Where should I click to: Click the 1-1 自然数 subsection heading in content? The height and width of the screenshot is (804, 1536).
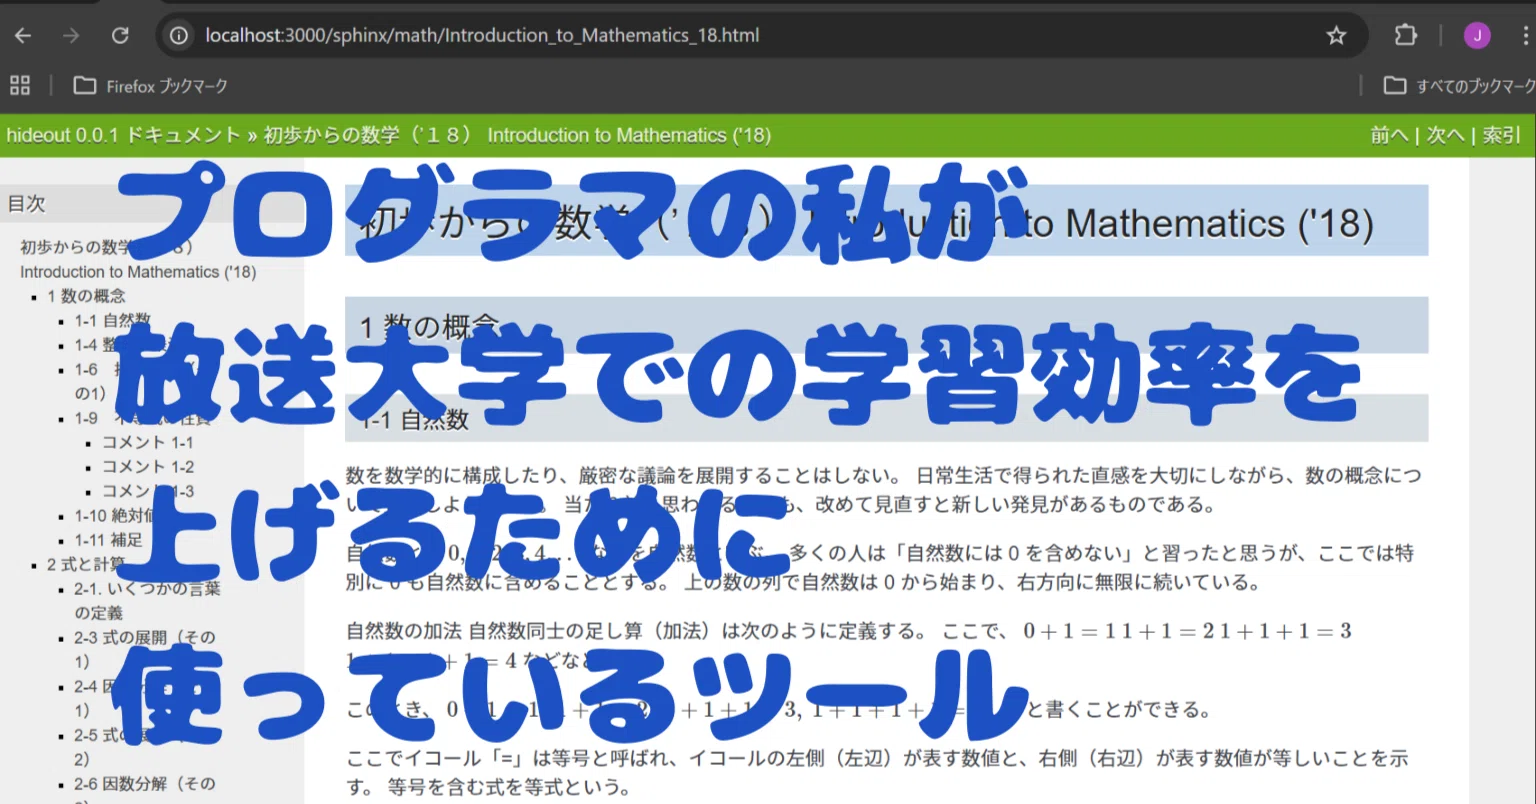[886, 420]
